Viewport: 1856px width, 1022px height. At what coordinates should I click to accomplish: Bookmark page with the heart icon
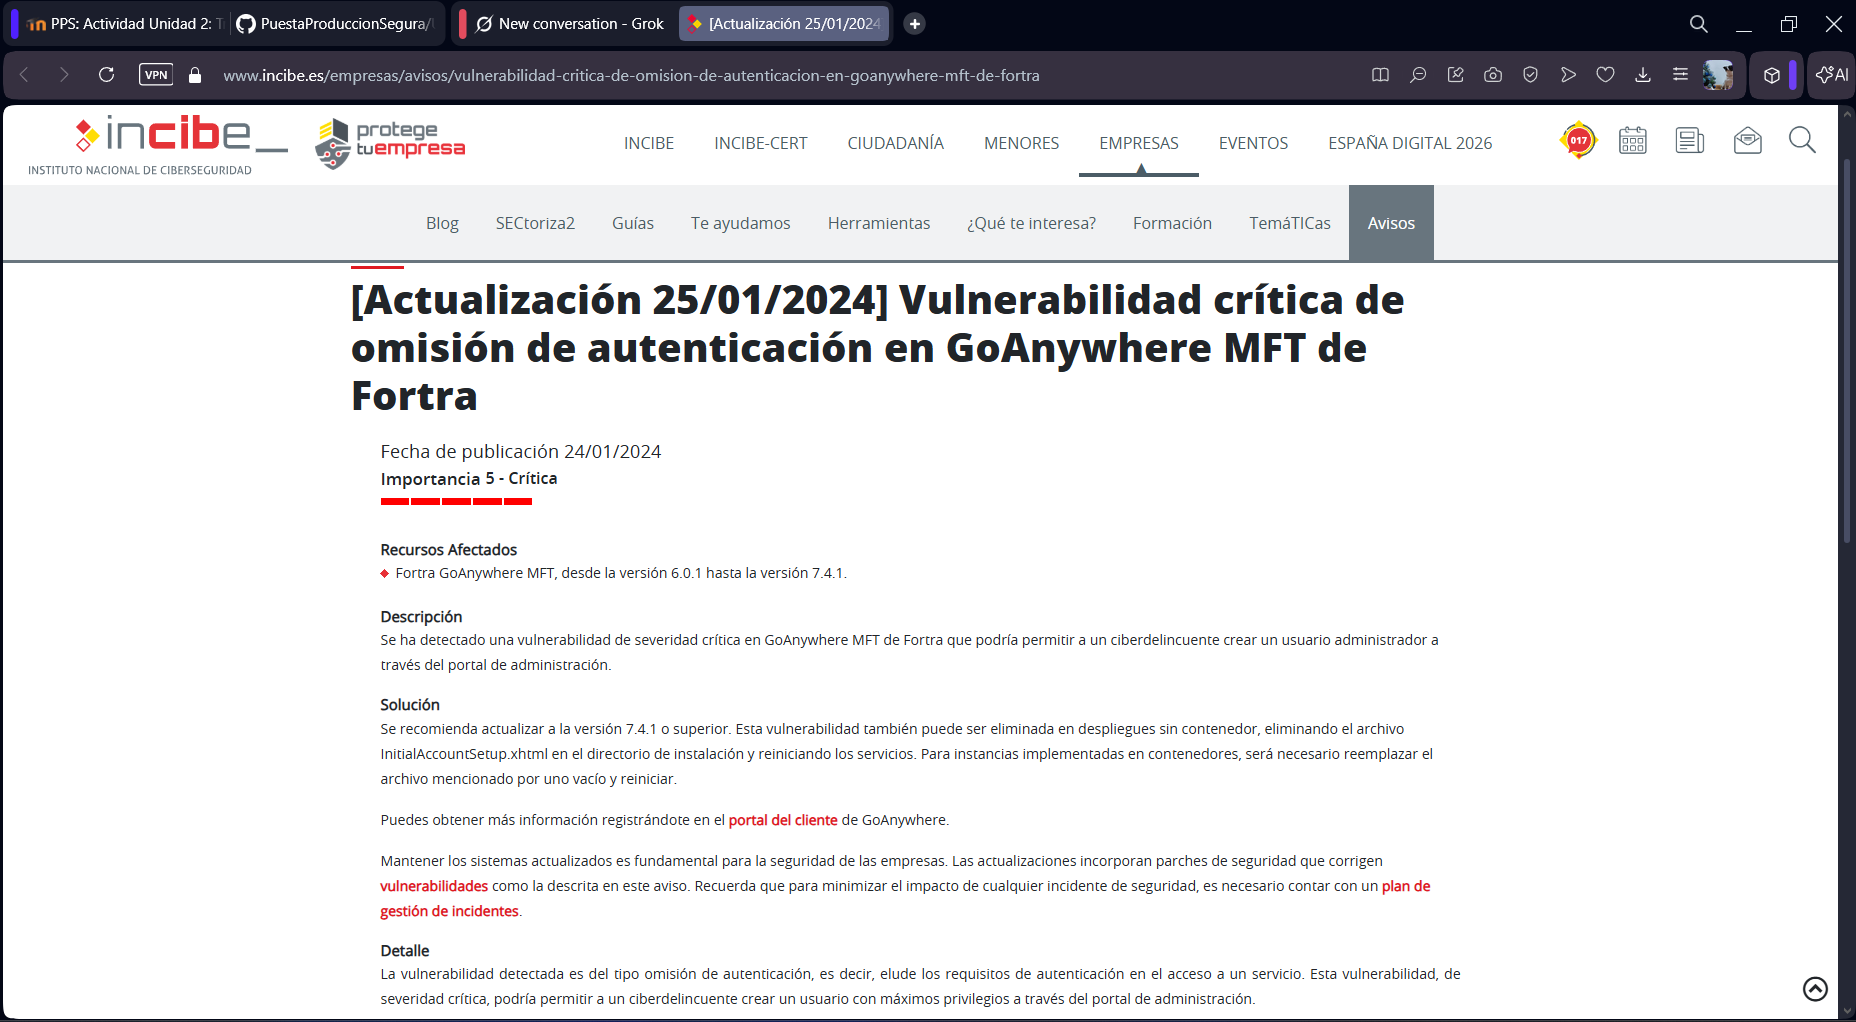coord(1605,75)
